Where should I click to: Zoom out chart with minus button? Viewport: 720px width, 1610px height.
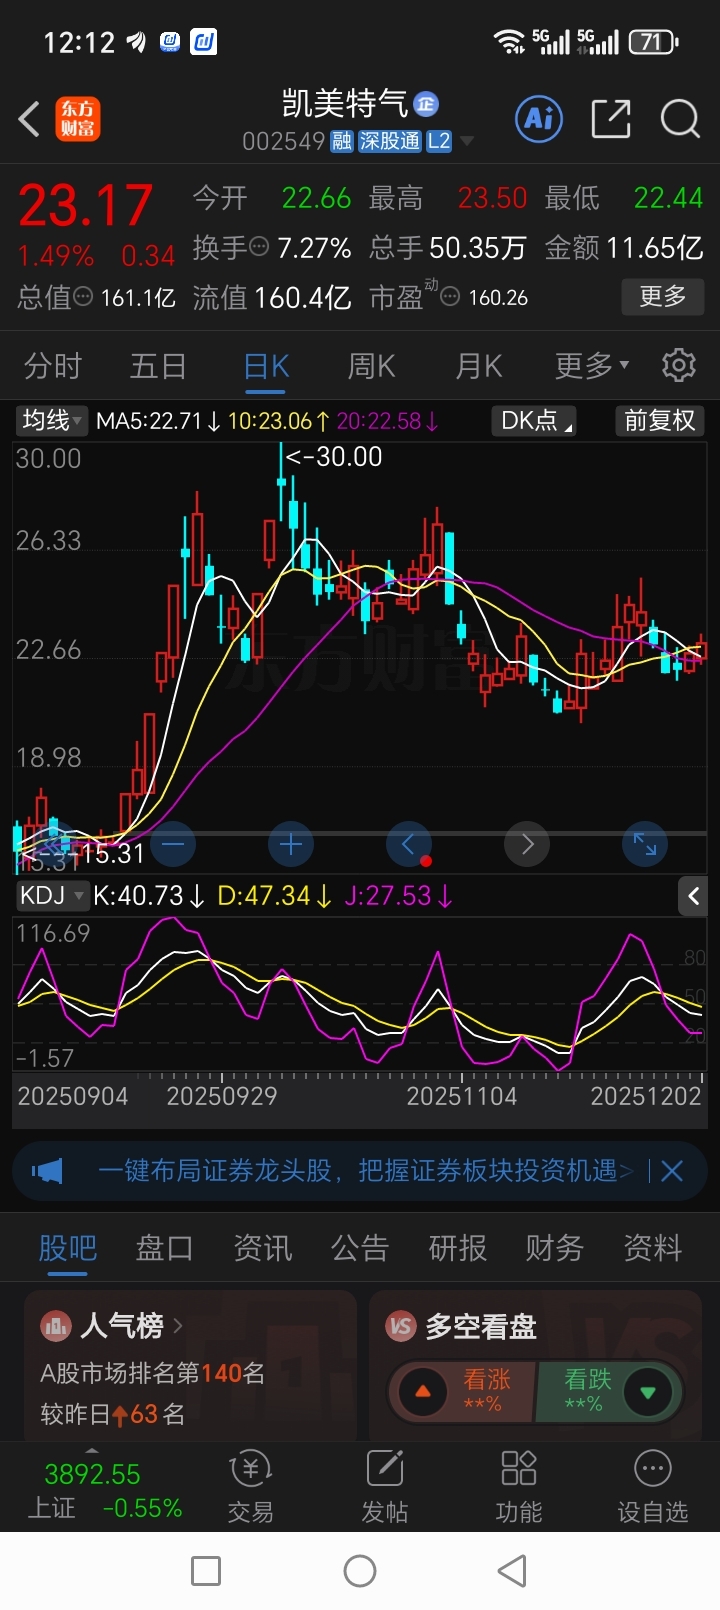coord(173,845)
